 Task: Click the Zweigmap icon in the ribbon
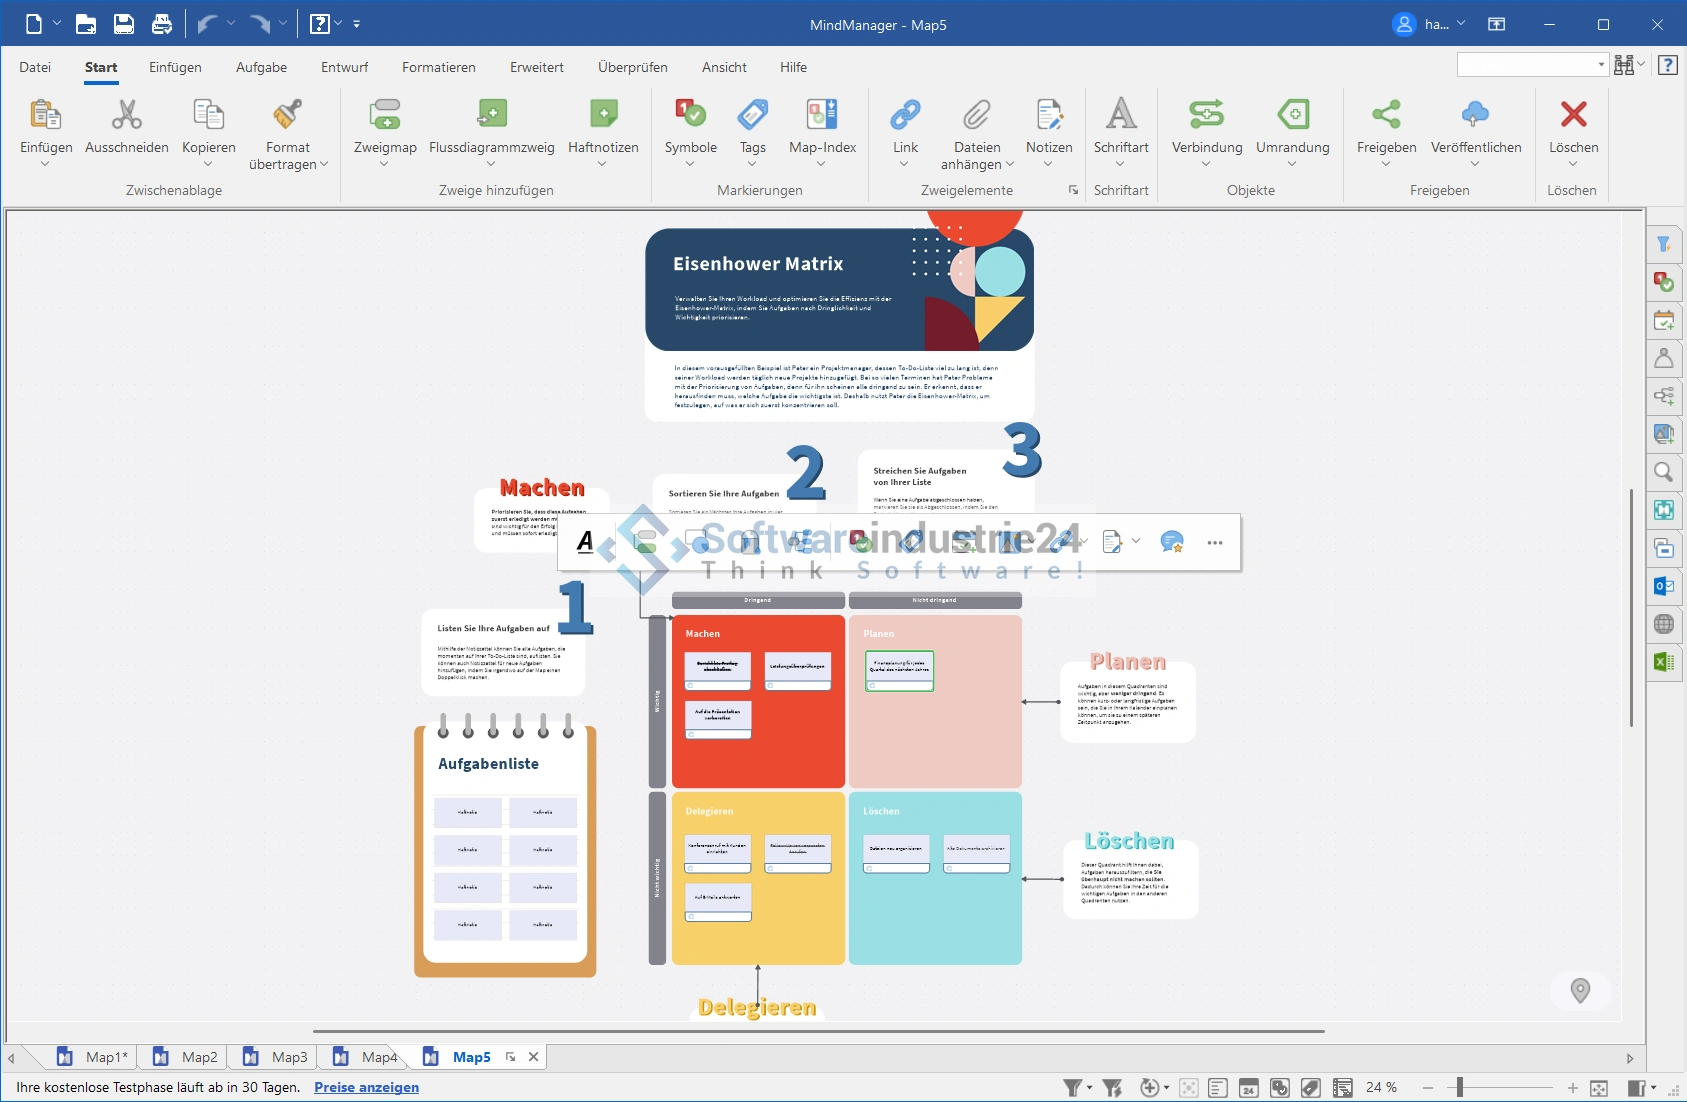pos(385,115)
